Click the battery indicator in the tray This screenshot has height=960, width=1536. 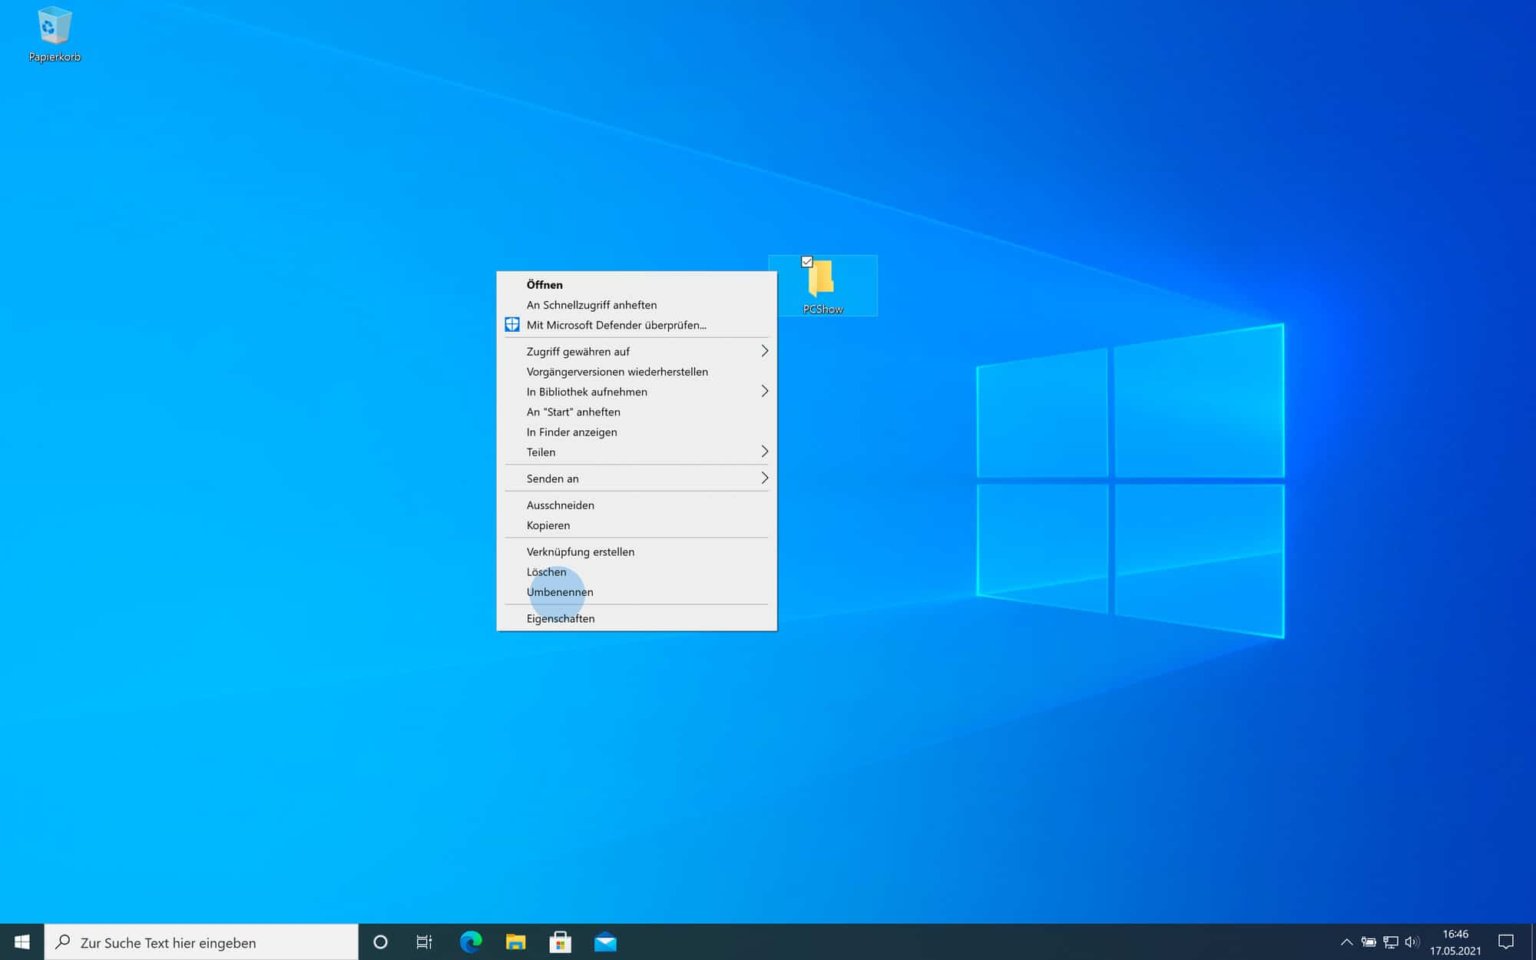point(1368,941)
